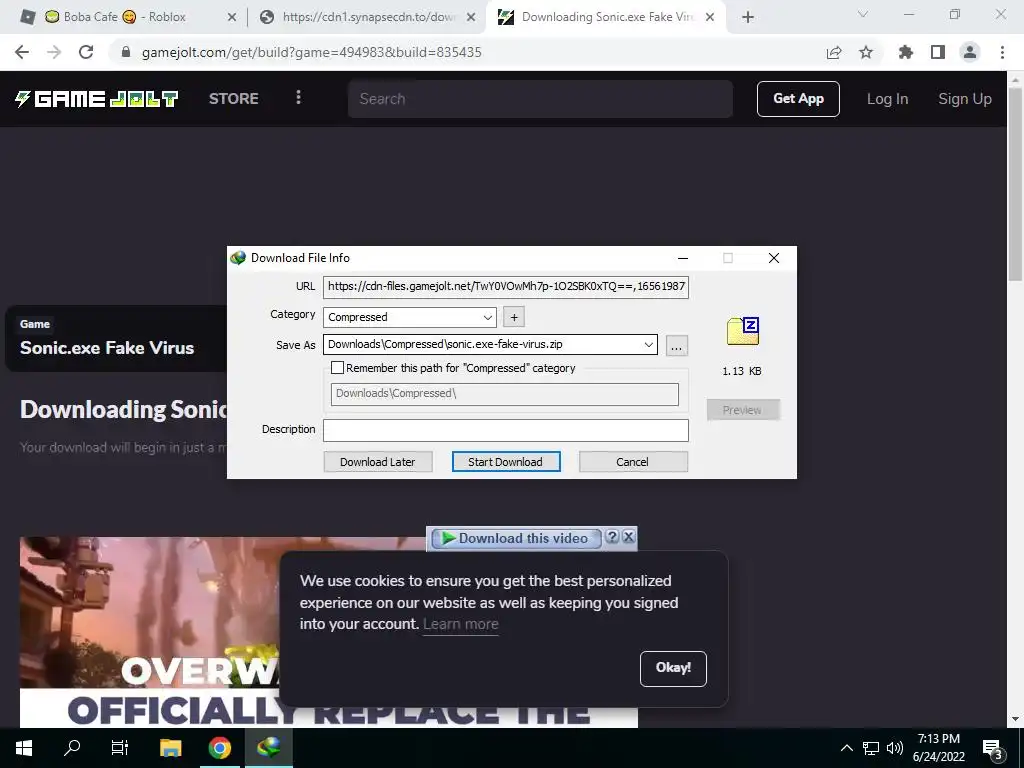Click the Get App button
This screenshot has height=768, width=1024.
(x=798, y=99)
